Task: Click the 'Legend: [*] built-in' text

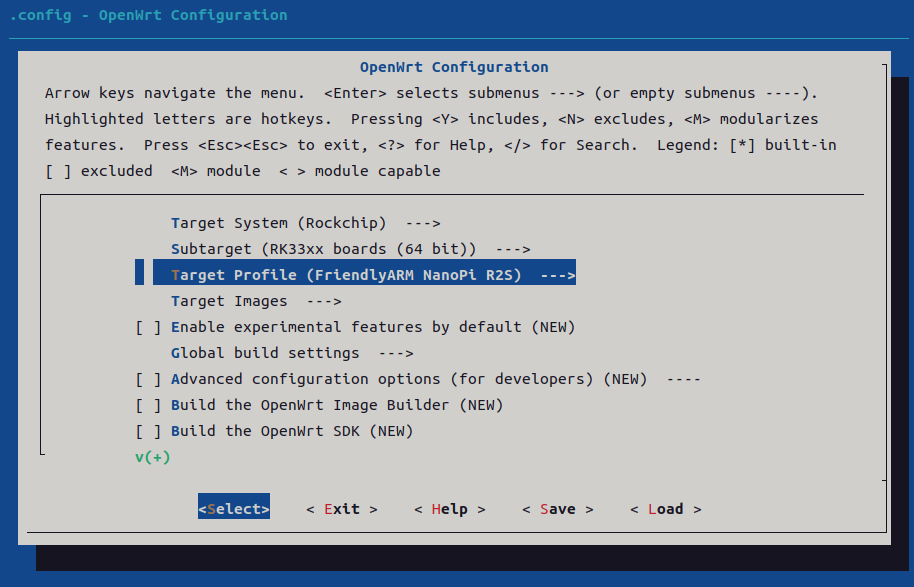Action: pyautogui.click(x=747, y=145)
